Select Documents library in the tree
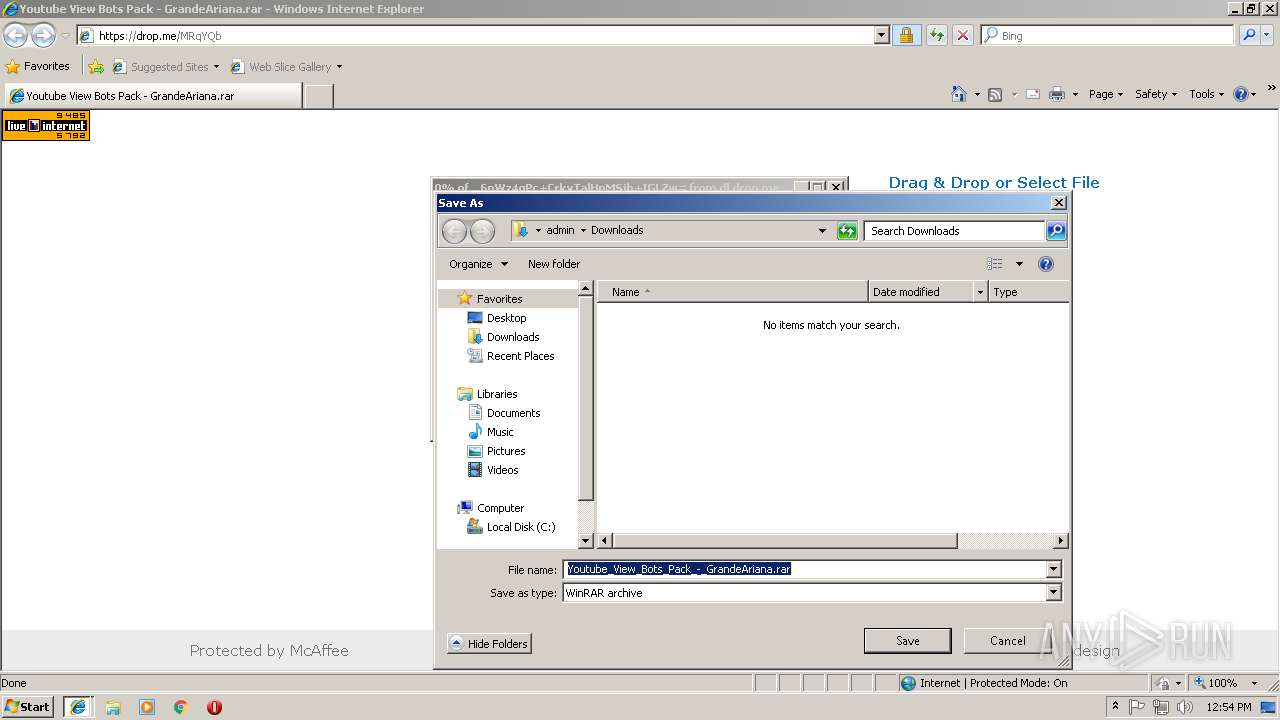 click(x=513, y=413)
